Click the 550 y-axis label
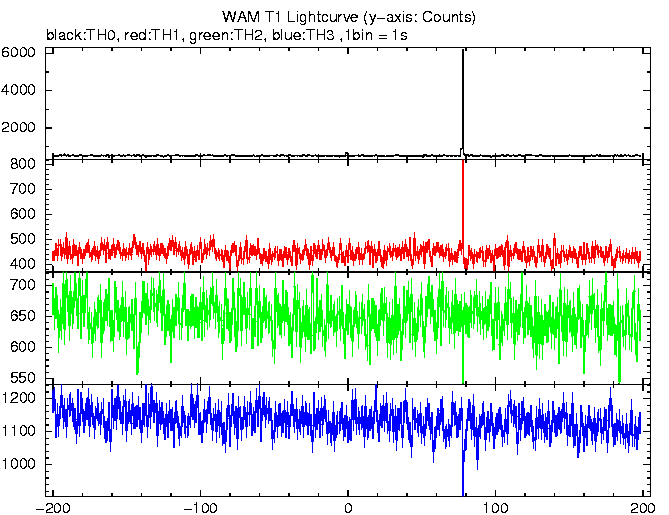This screenshot has height=515, width=669. pyautogui.click(x=23, y=378)
